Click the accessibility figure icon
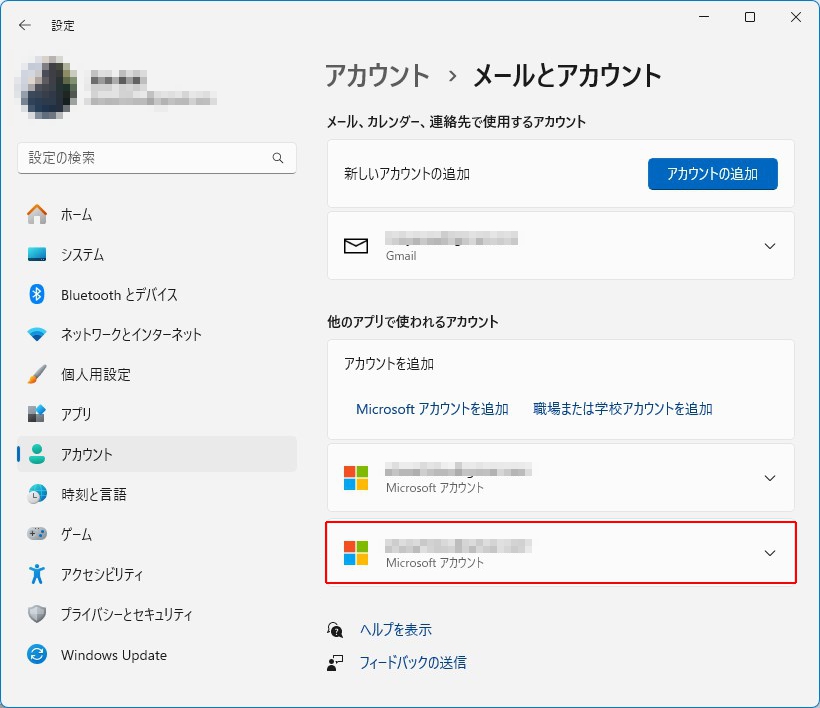Screen dimensions: 820x708 pos(37,574)
